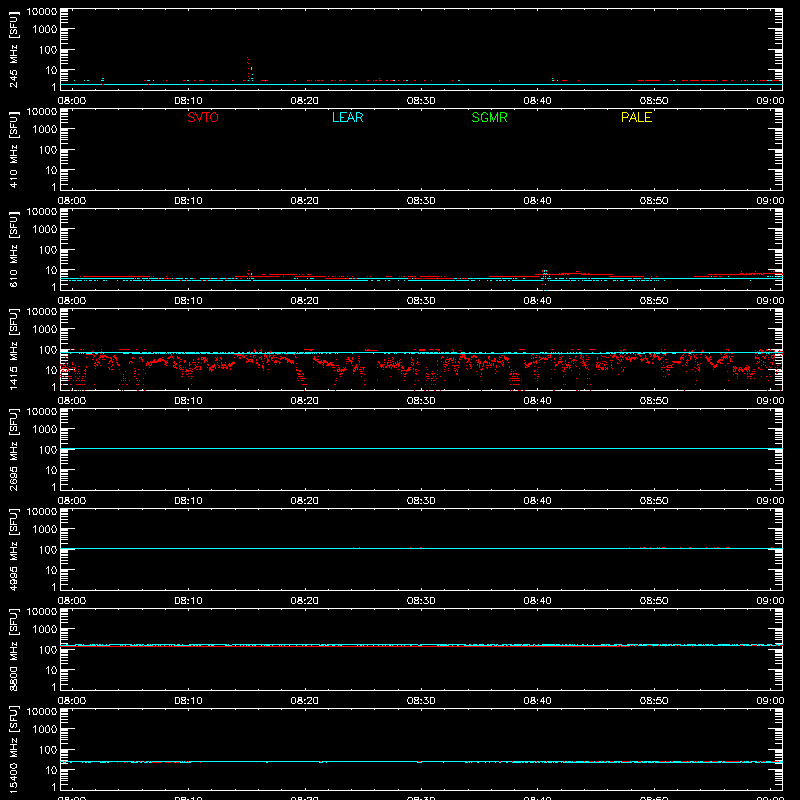Click the 08:20 time label under 2695 MHz plot
Screen dimensions: 800x800
[305, 501]
